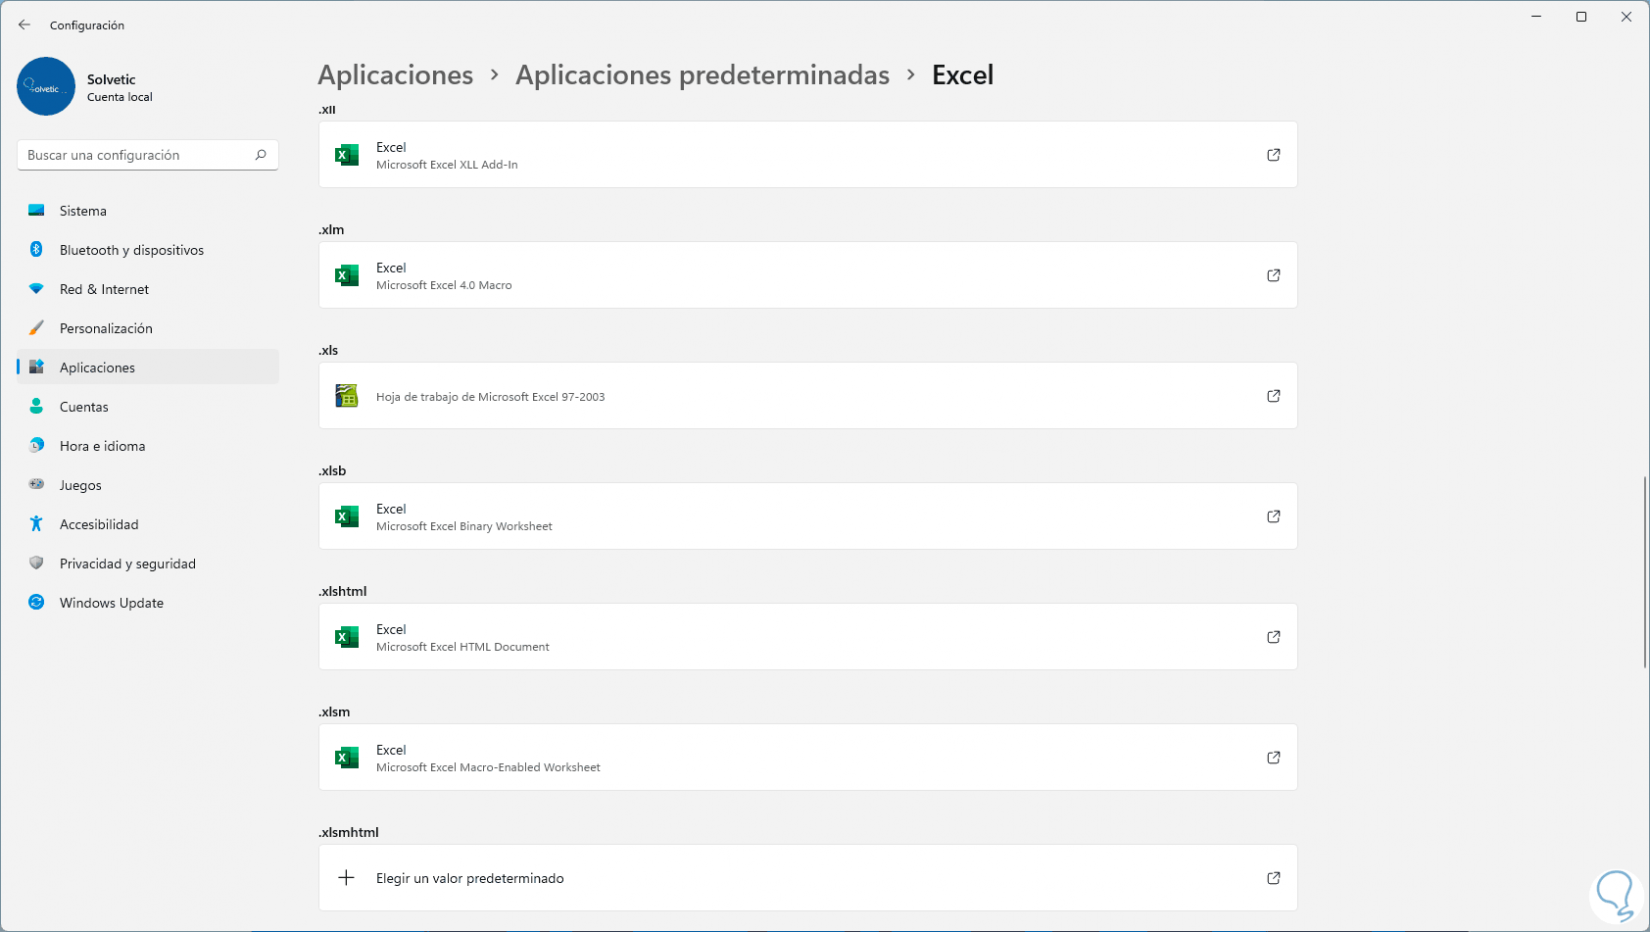Click the back arrow beside Configuración
This screenshot has width=1650, height=932.
click(24, 25)
